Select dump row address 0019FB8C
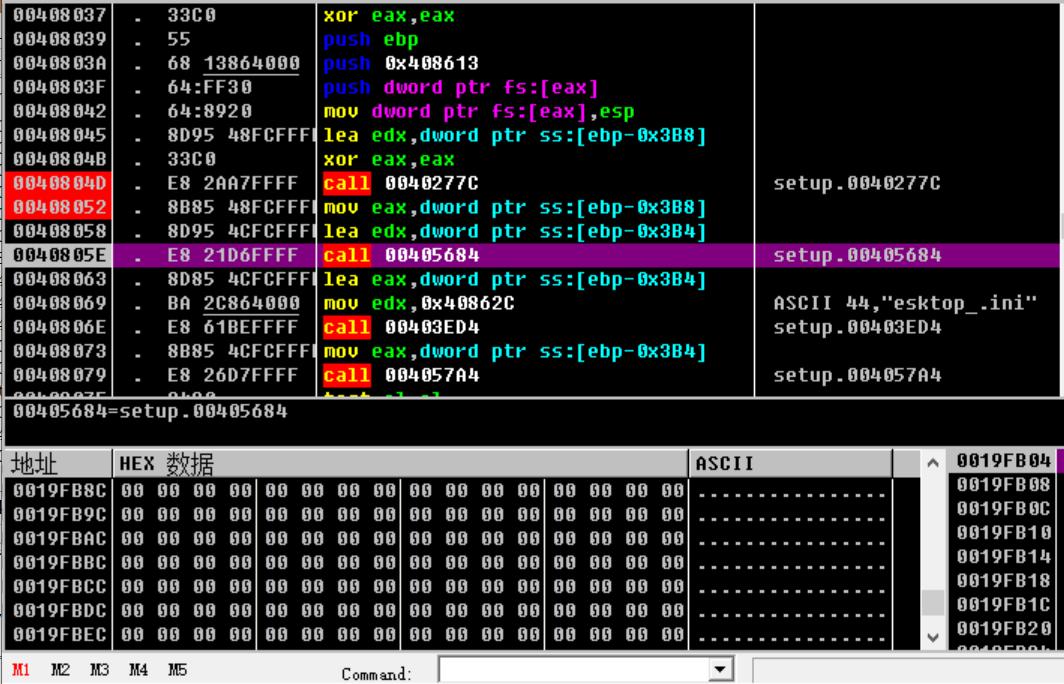Image resolution: width=1064 pixels, height=684 pixels. coord(60,491)
